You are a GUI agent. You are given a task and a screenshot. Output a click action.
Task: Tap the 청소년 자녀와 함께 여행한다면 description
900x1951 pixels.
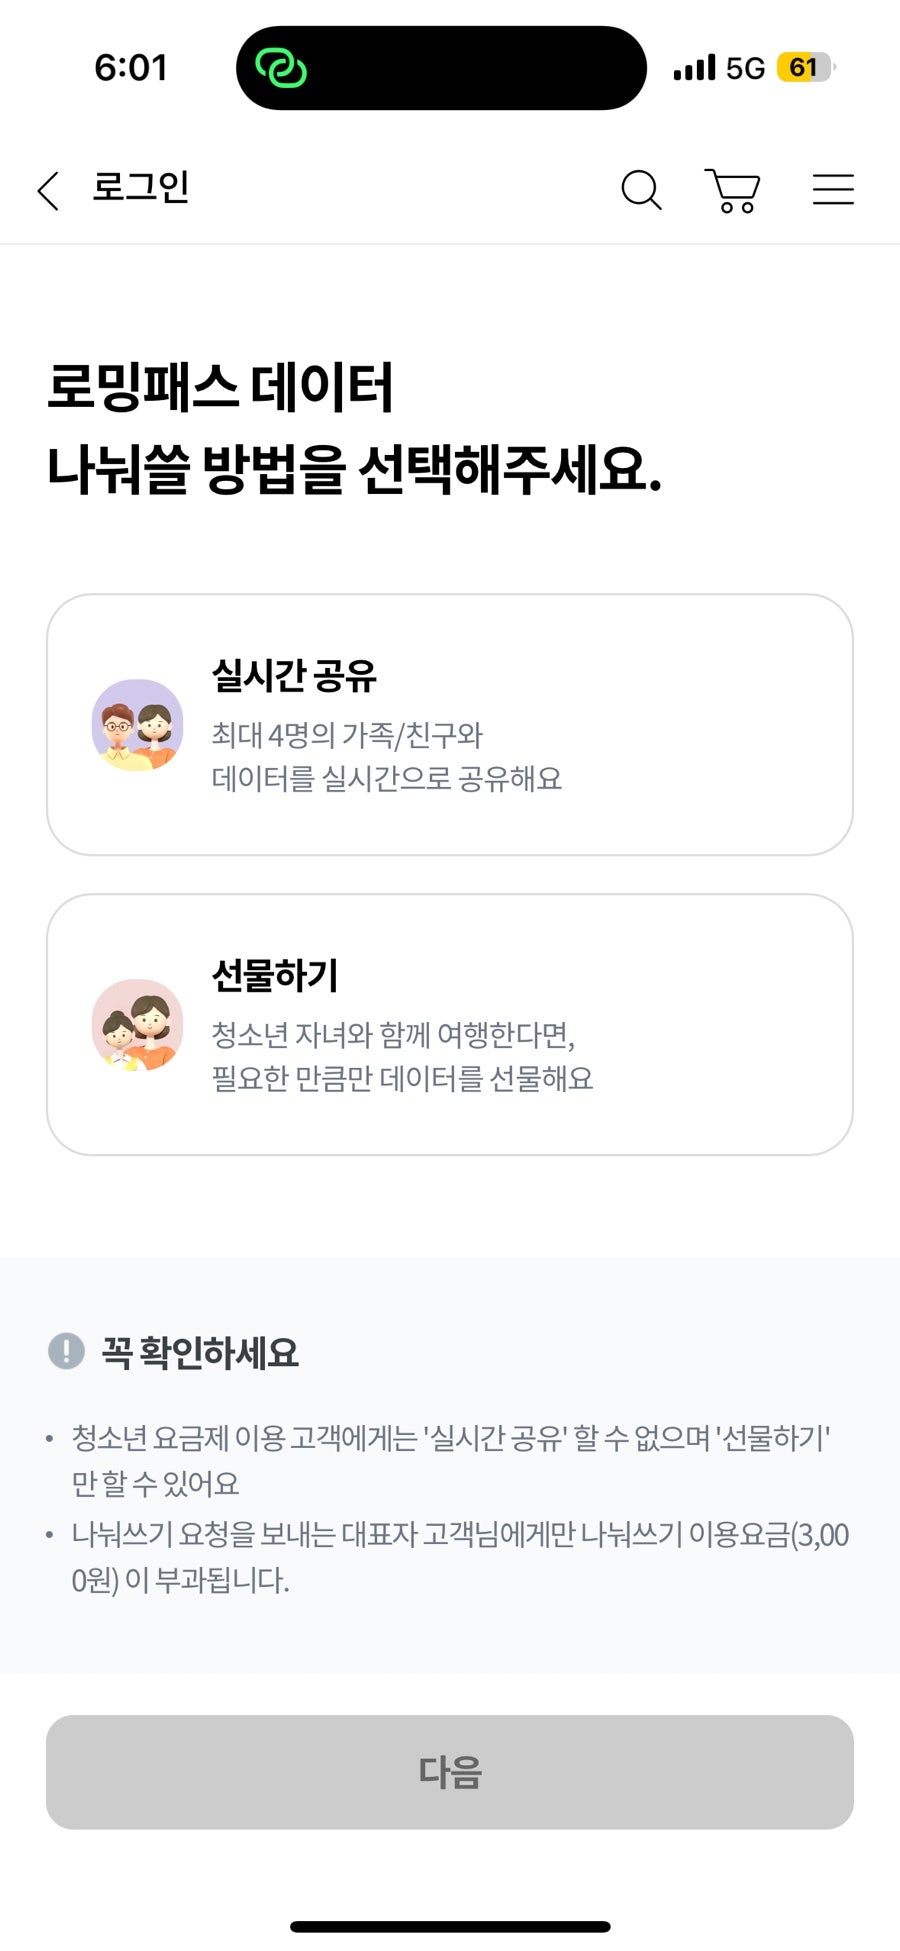393,1035
